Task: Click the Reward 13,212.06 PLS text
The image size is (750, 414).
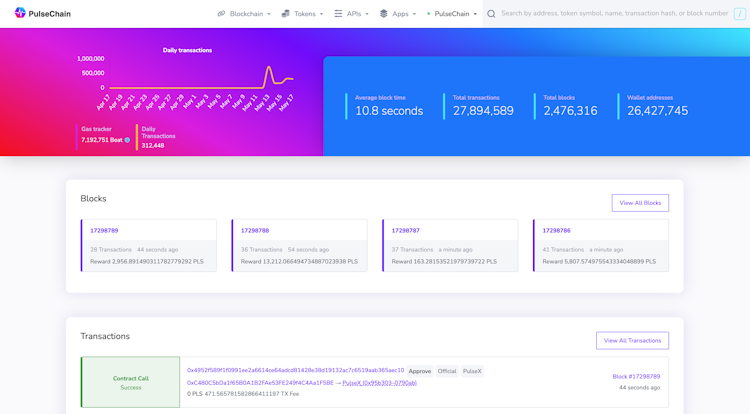Action: 299,261
